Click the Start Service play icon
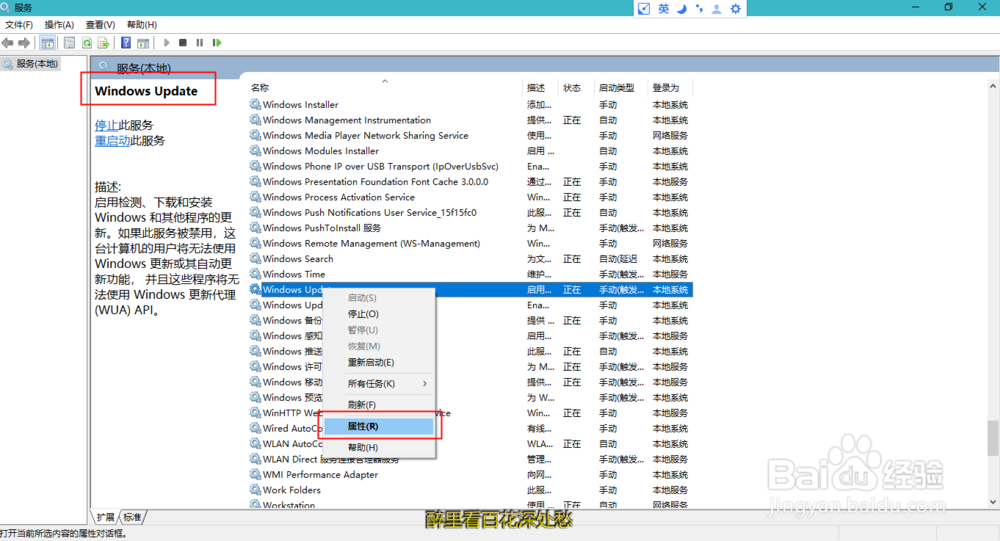Image resolution: width=1000 pixels, height=541 pixels. pyautogui.click(x=166, y=43)
